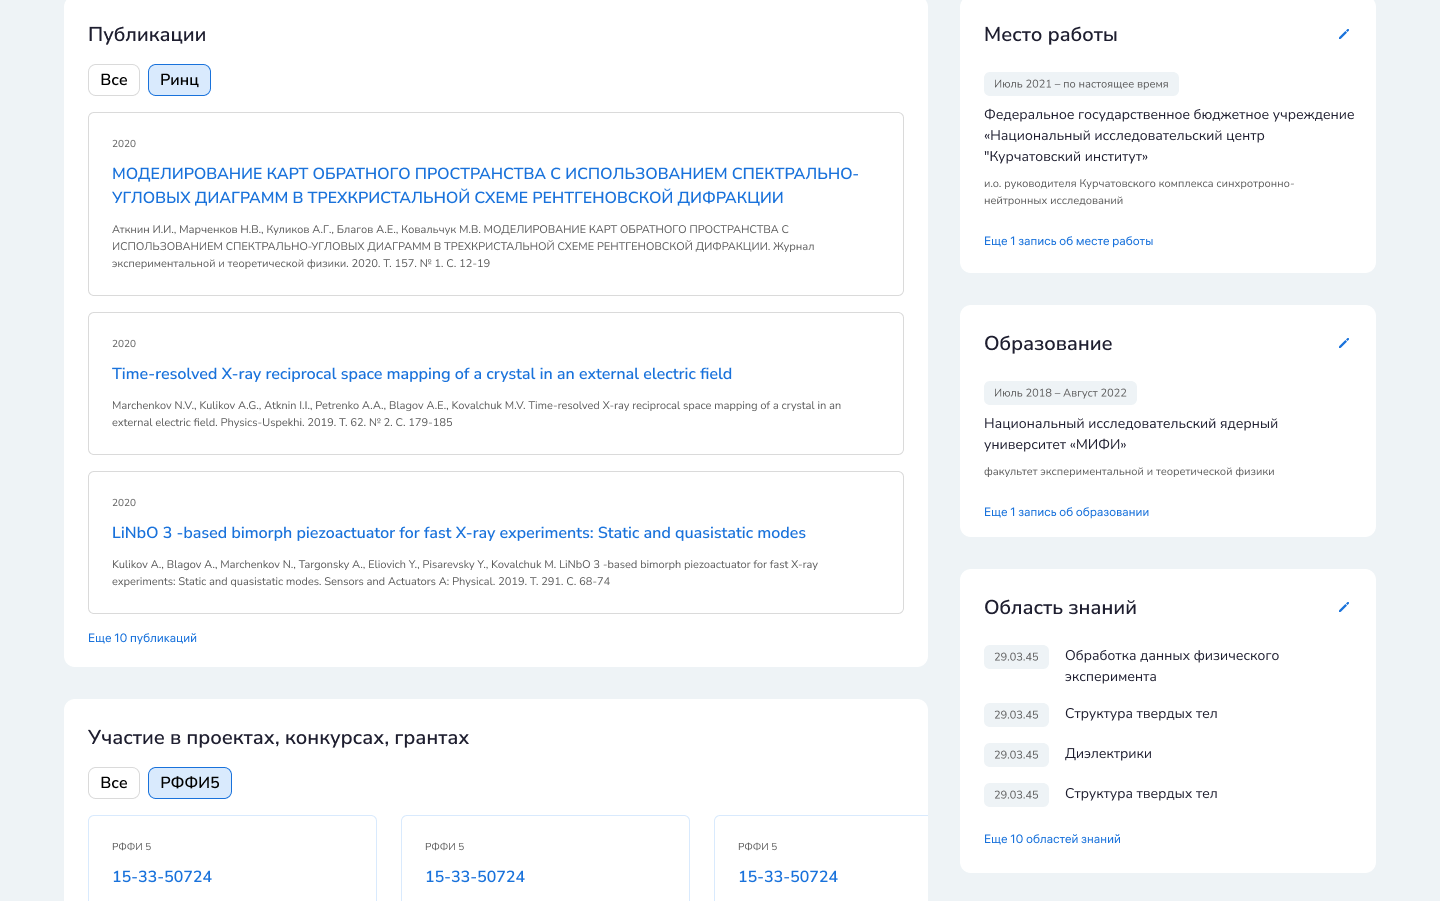Select the Все filter in projects section

pos(114,783)
